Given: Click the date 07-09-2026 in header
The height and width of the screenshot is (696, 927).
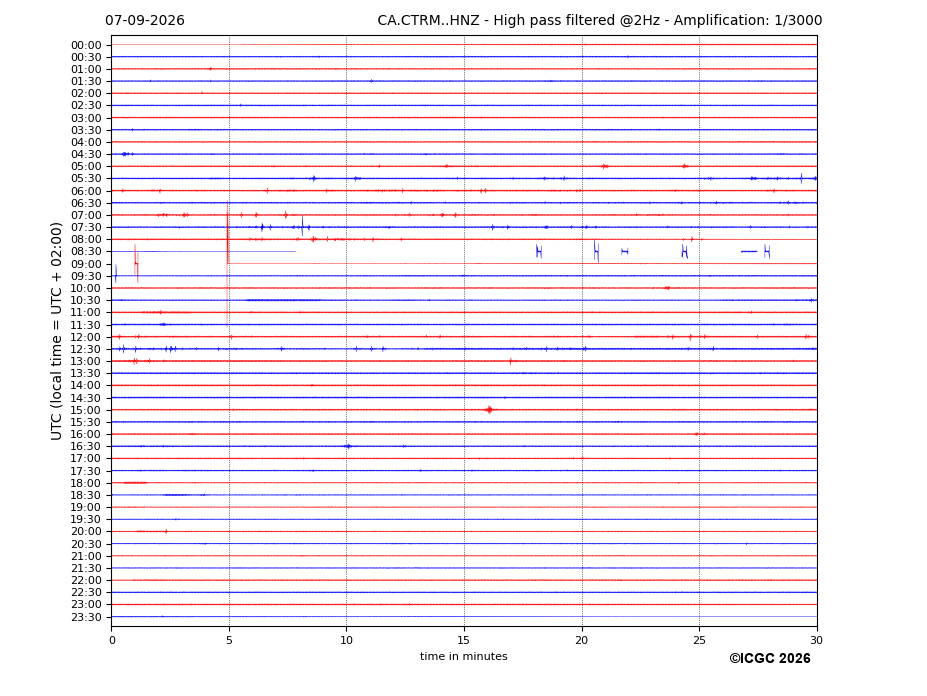Looking at the screenshot, I should pyautogui.click(x=145, y=21).
